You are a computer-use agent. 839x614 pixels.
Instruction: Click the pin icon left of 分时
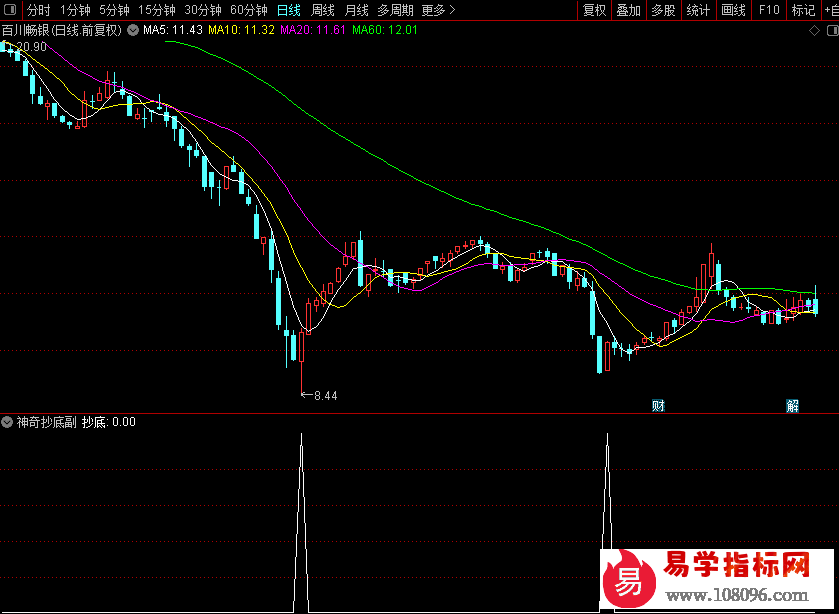pos(11,10)
